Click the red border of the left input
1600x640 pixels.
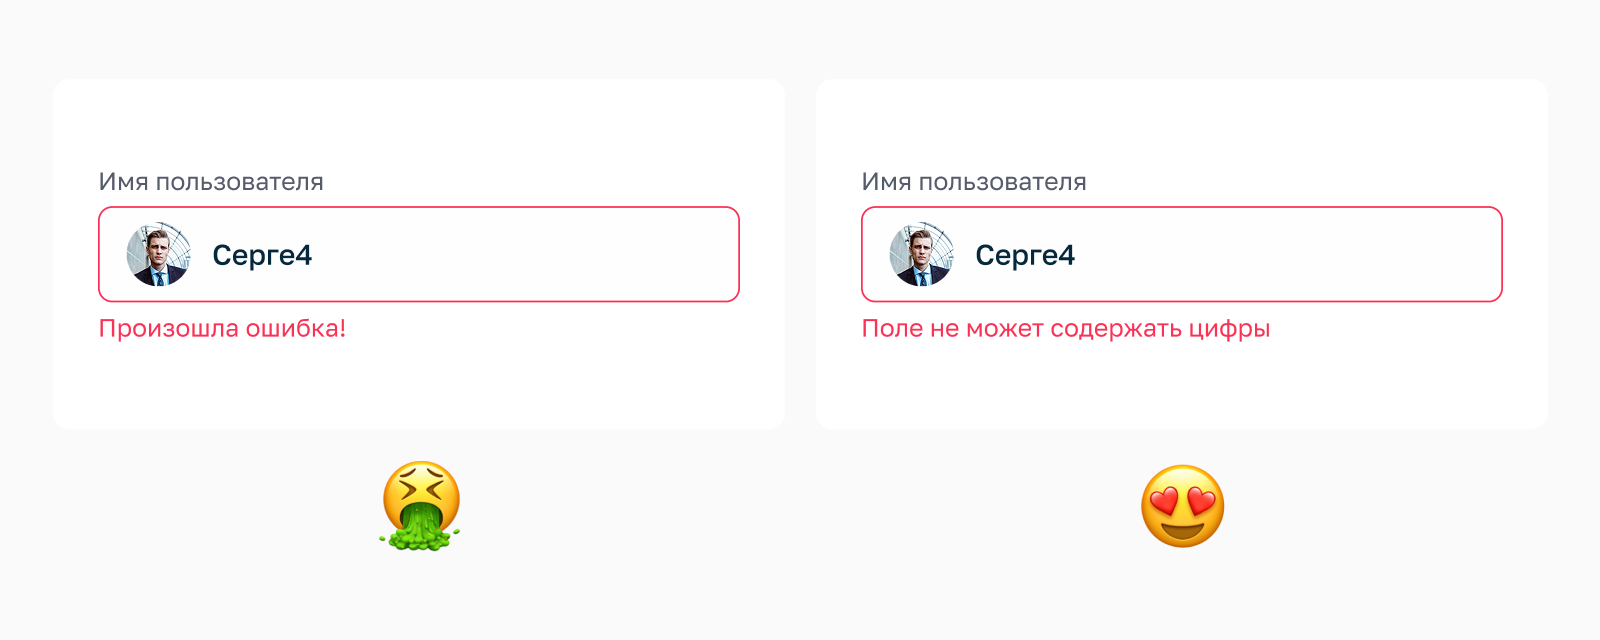click(420, 209)
